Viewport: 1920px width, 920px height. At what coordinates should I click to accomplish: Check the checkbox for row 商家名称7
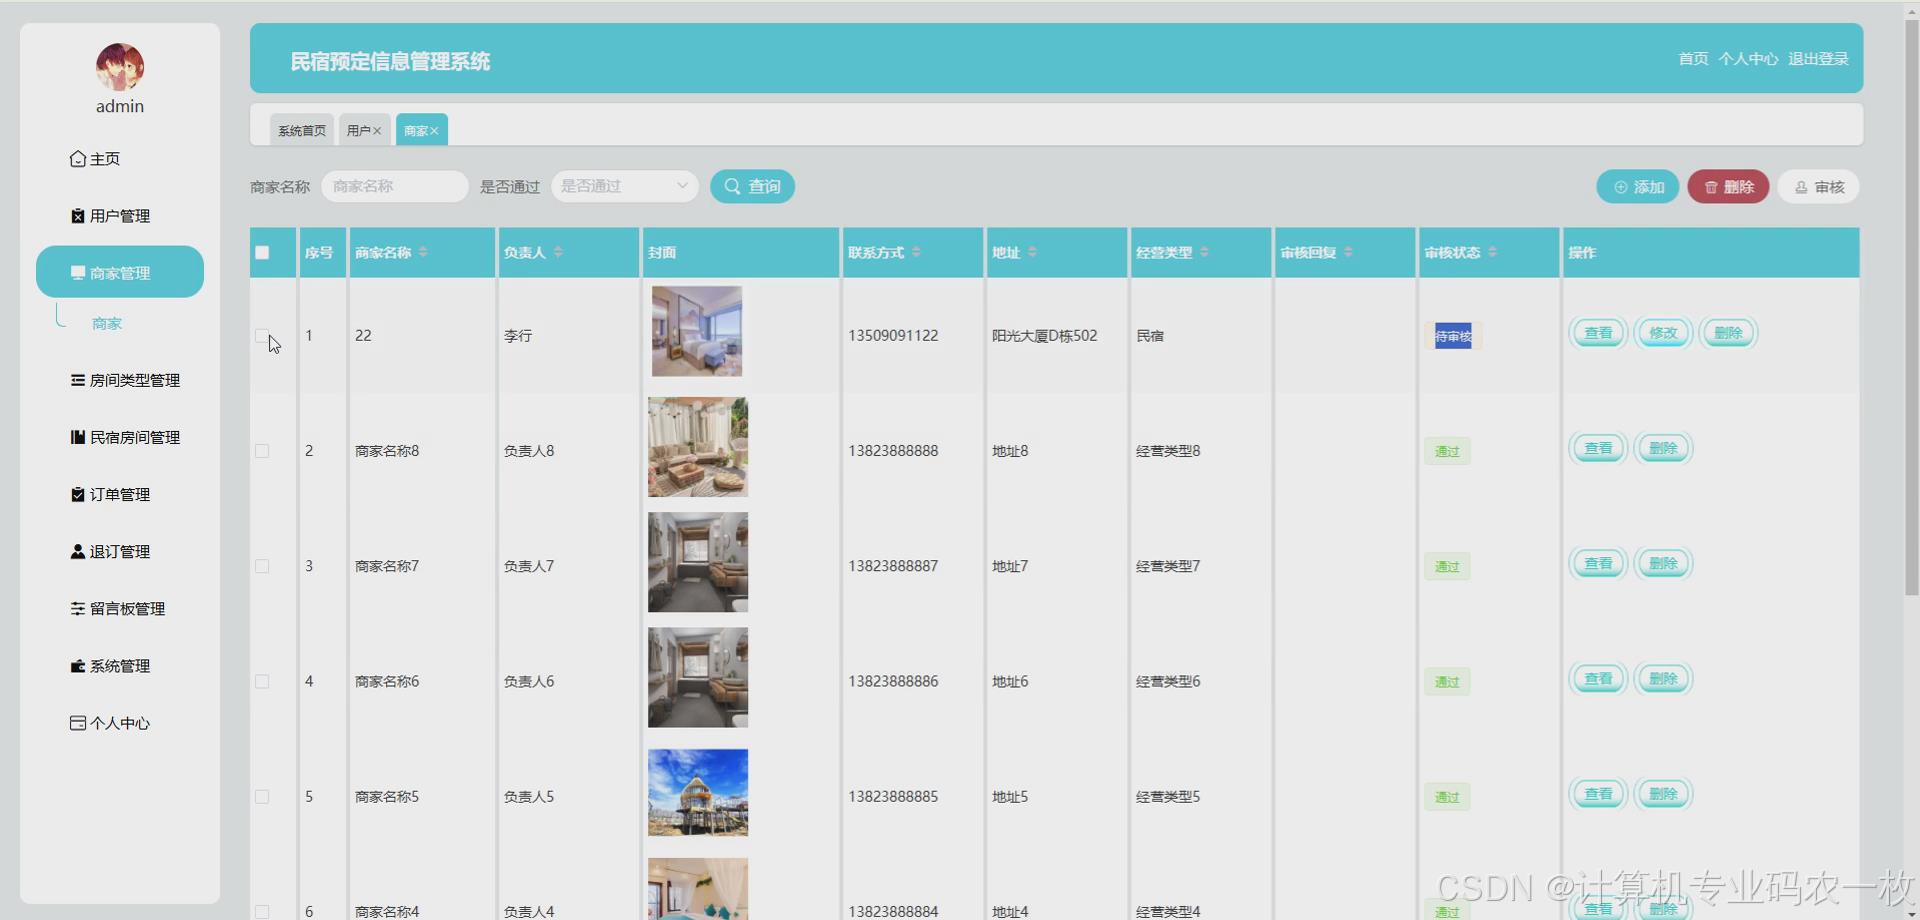(262, 566)
